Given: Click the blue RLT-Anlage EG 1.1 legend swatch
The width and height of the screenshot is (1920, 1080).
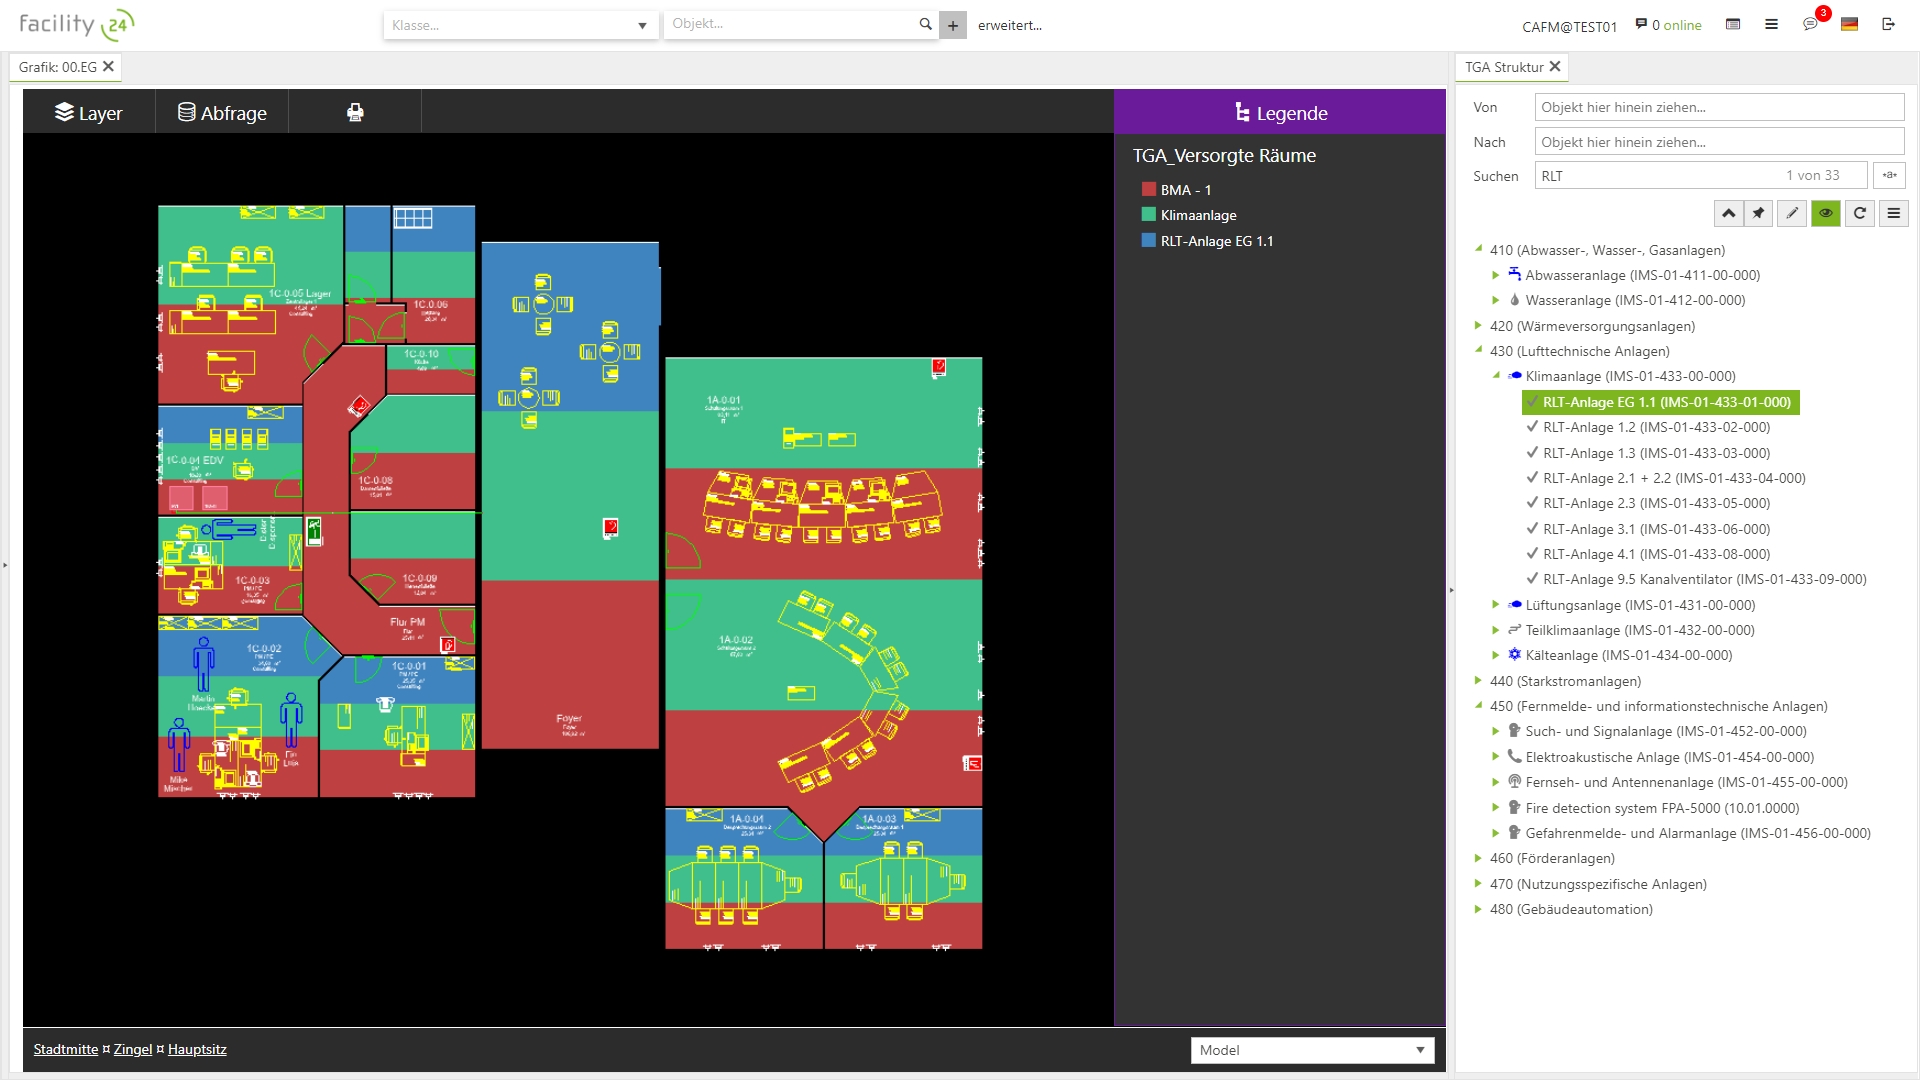Looking at the screenshot, I should click(x=1149, y=241).
